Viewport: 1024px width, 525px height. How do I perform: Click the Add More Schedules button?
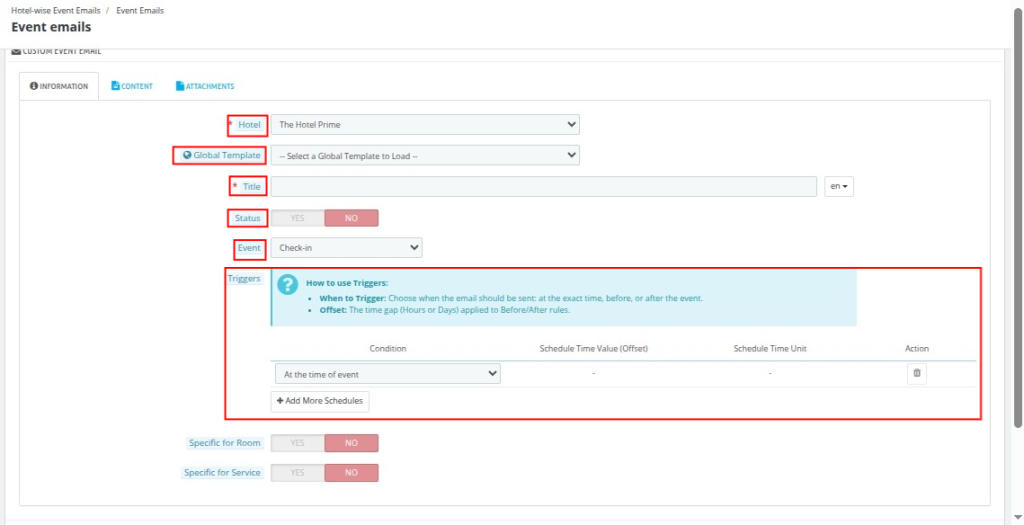point(320,401)
